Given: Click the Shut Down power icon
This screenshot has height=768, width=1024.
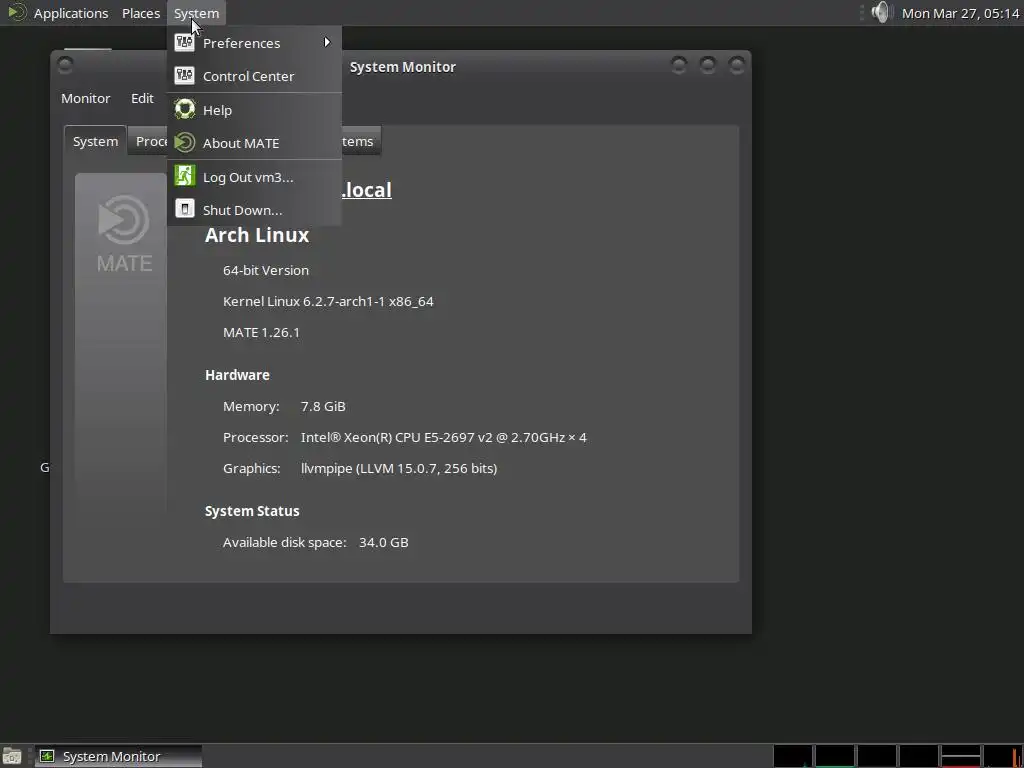Looking at the screenshot, I should coord(185,209).
